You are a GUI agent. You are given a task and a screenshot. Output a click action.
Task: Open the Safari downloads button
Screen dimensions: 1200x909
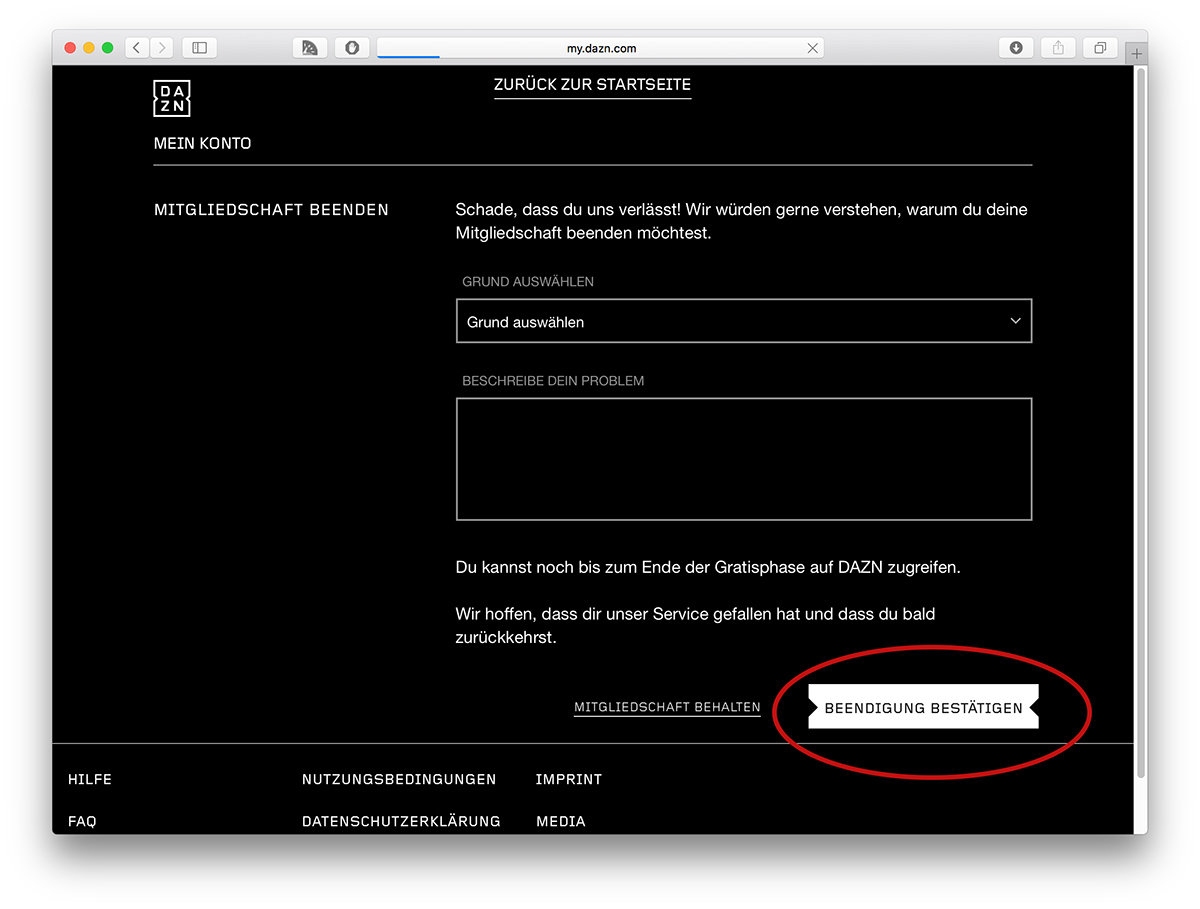[1016, 47]
